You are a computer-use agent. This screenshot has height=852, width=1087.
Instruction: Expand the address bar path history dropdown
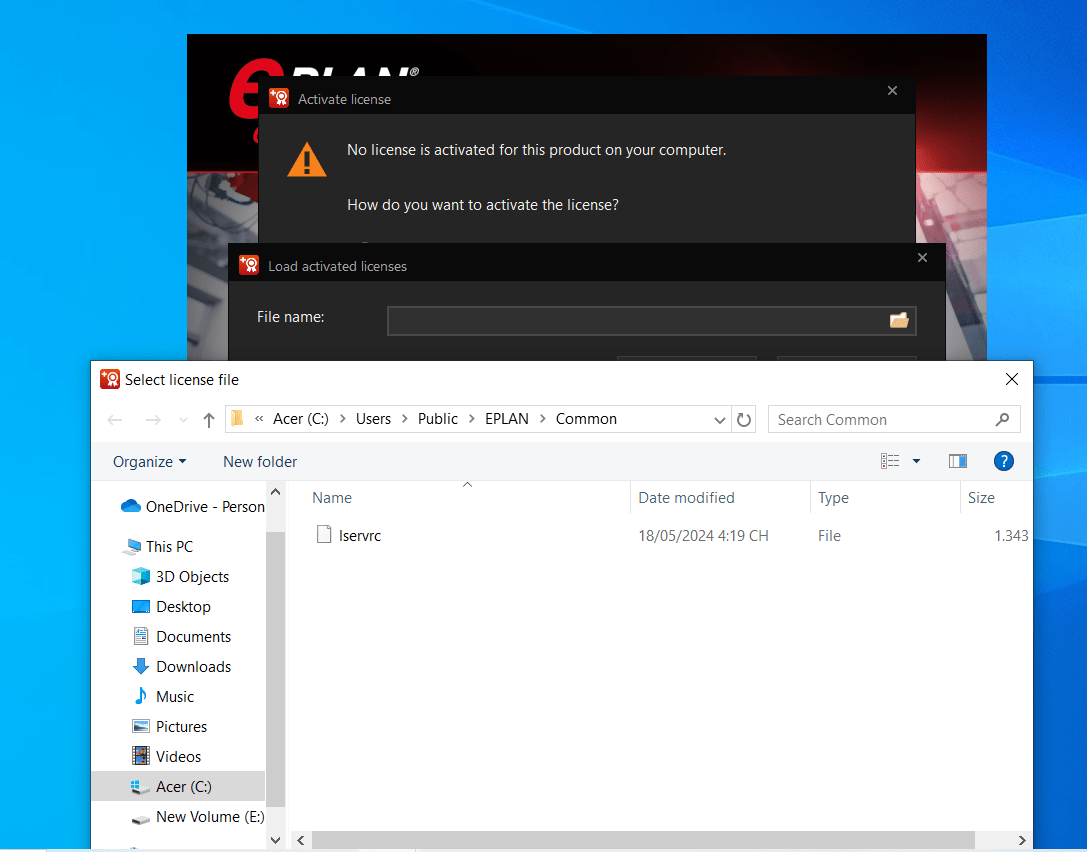click(720, 420)
